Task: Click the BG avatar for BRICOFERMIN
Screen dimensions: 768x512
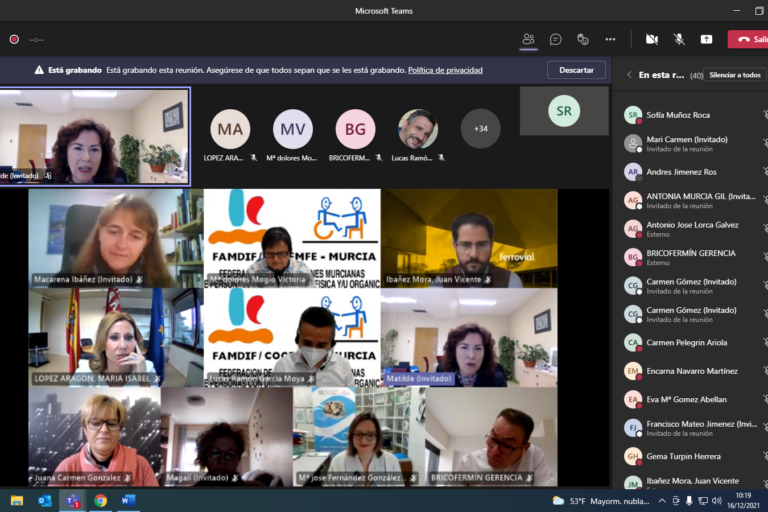Action: [355, 129]
